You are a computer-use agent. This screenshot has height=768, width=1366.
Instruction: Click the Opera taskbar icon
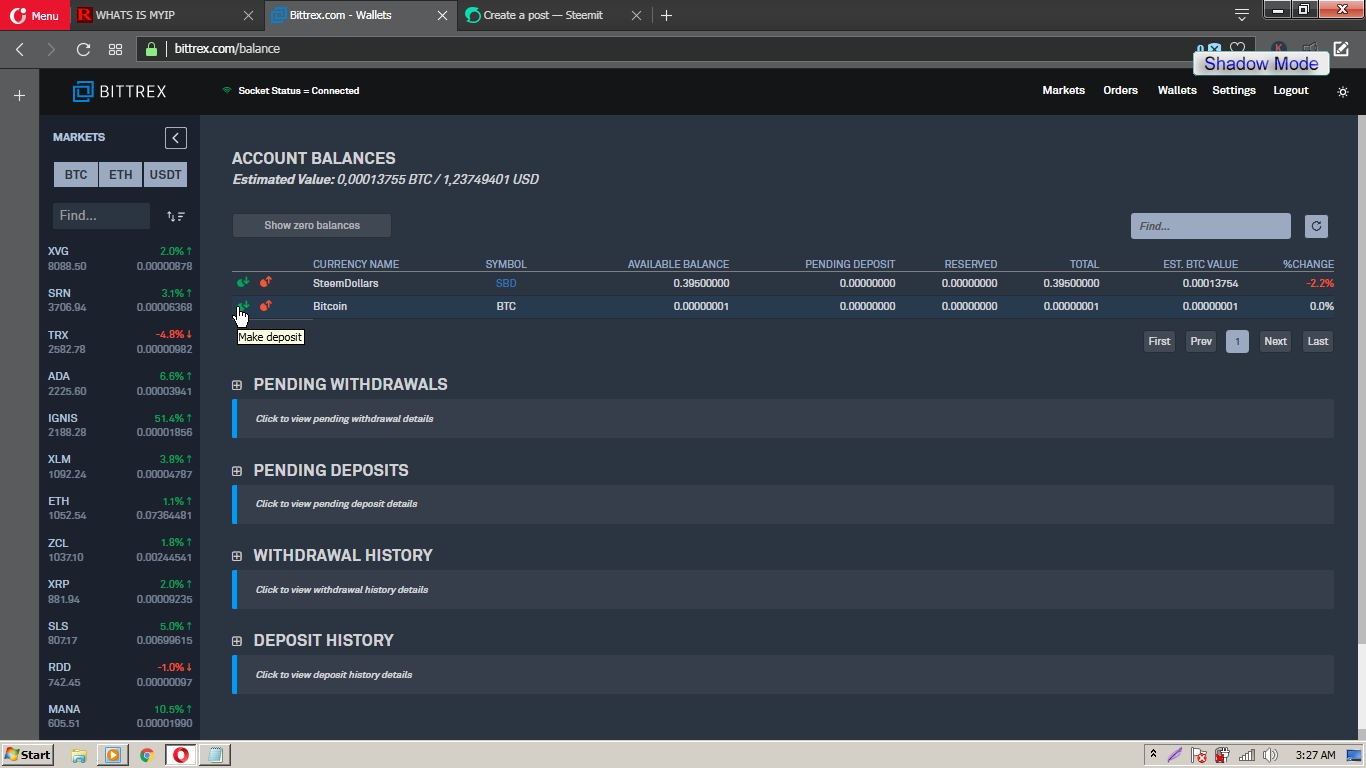[x=181, y=755]
